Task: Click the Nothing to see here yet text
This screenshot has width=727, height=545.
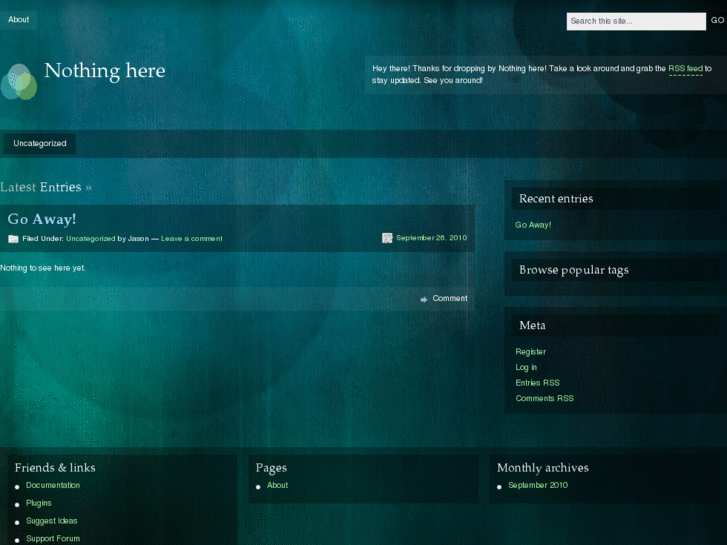Action: [x=43, y=268]
